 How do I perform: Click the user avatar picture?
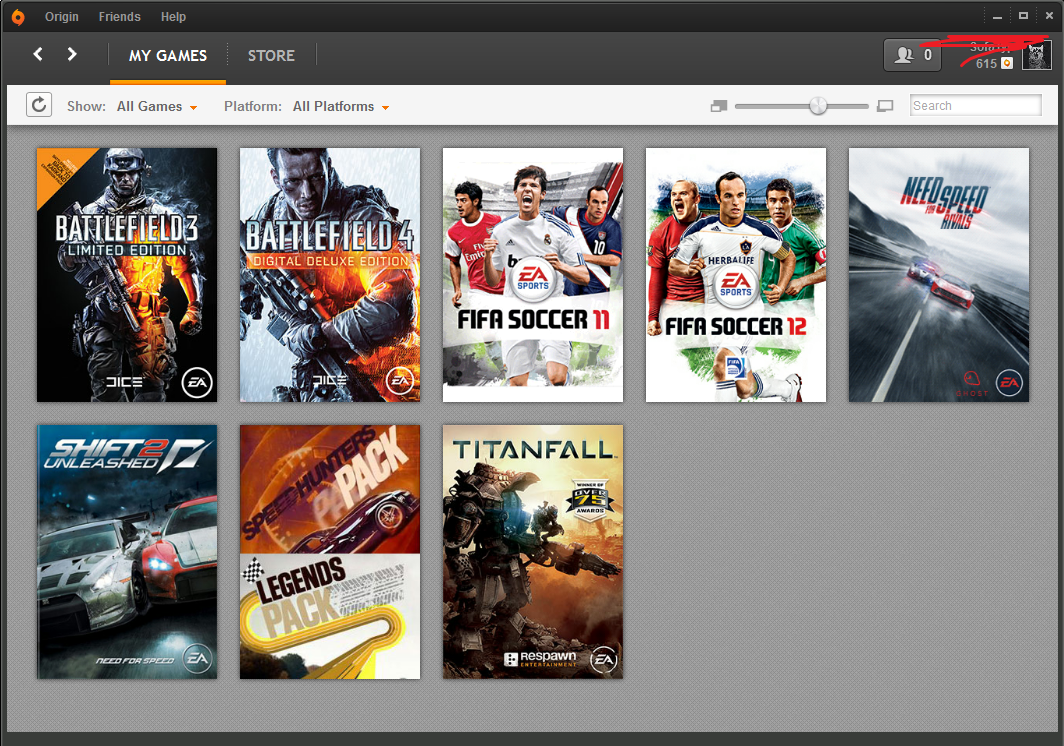[x=1036, y=56]
